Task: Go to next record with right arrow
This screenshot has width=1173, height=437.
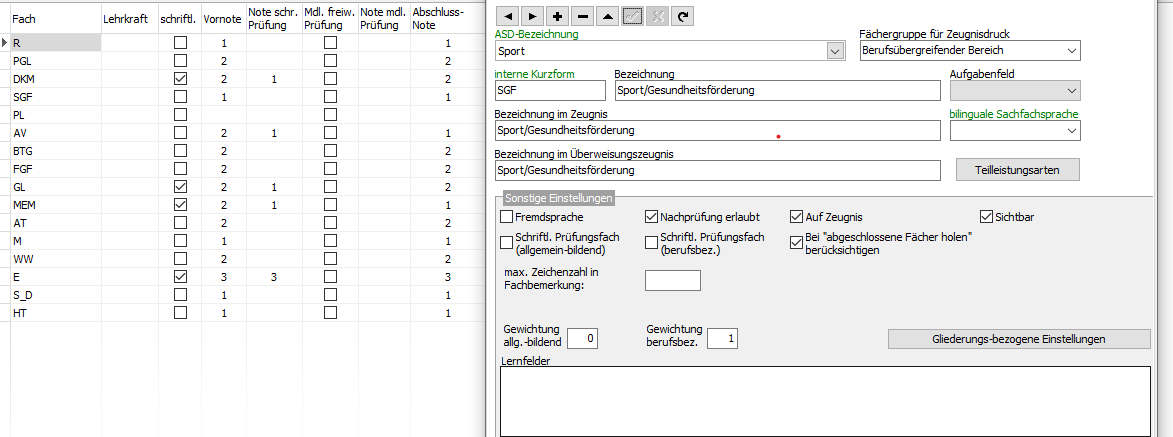Action: pyautogui.click(x=531, y=16)
